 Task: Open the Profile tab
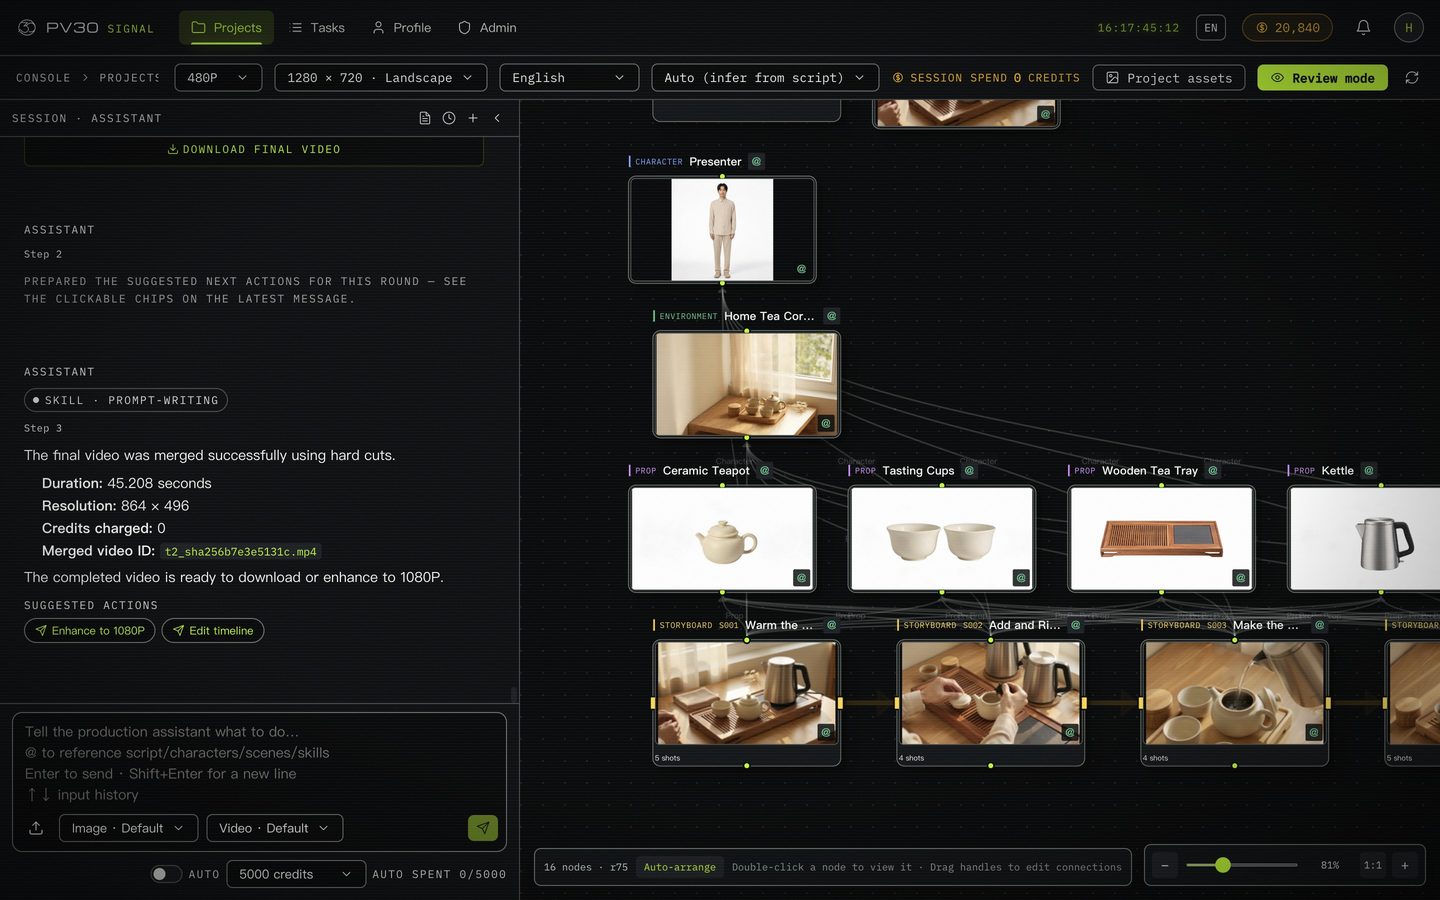point(401,28)
